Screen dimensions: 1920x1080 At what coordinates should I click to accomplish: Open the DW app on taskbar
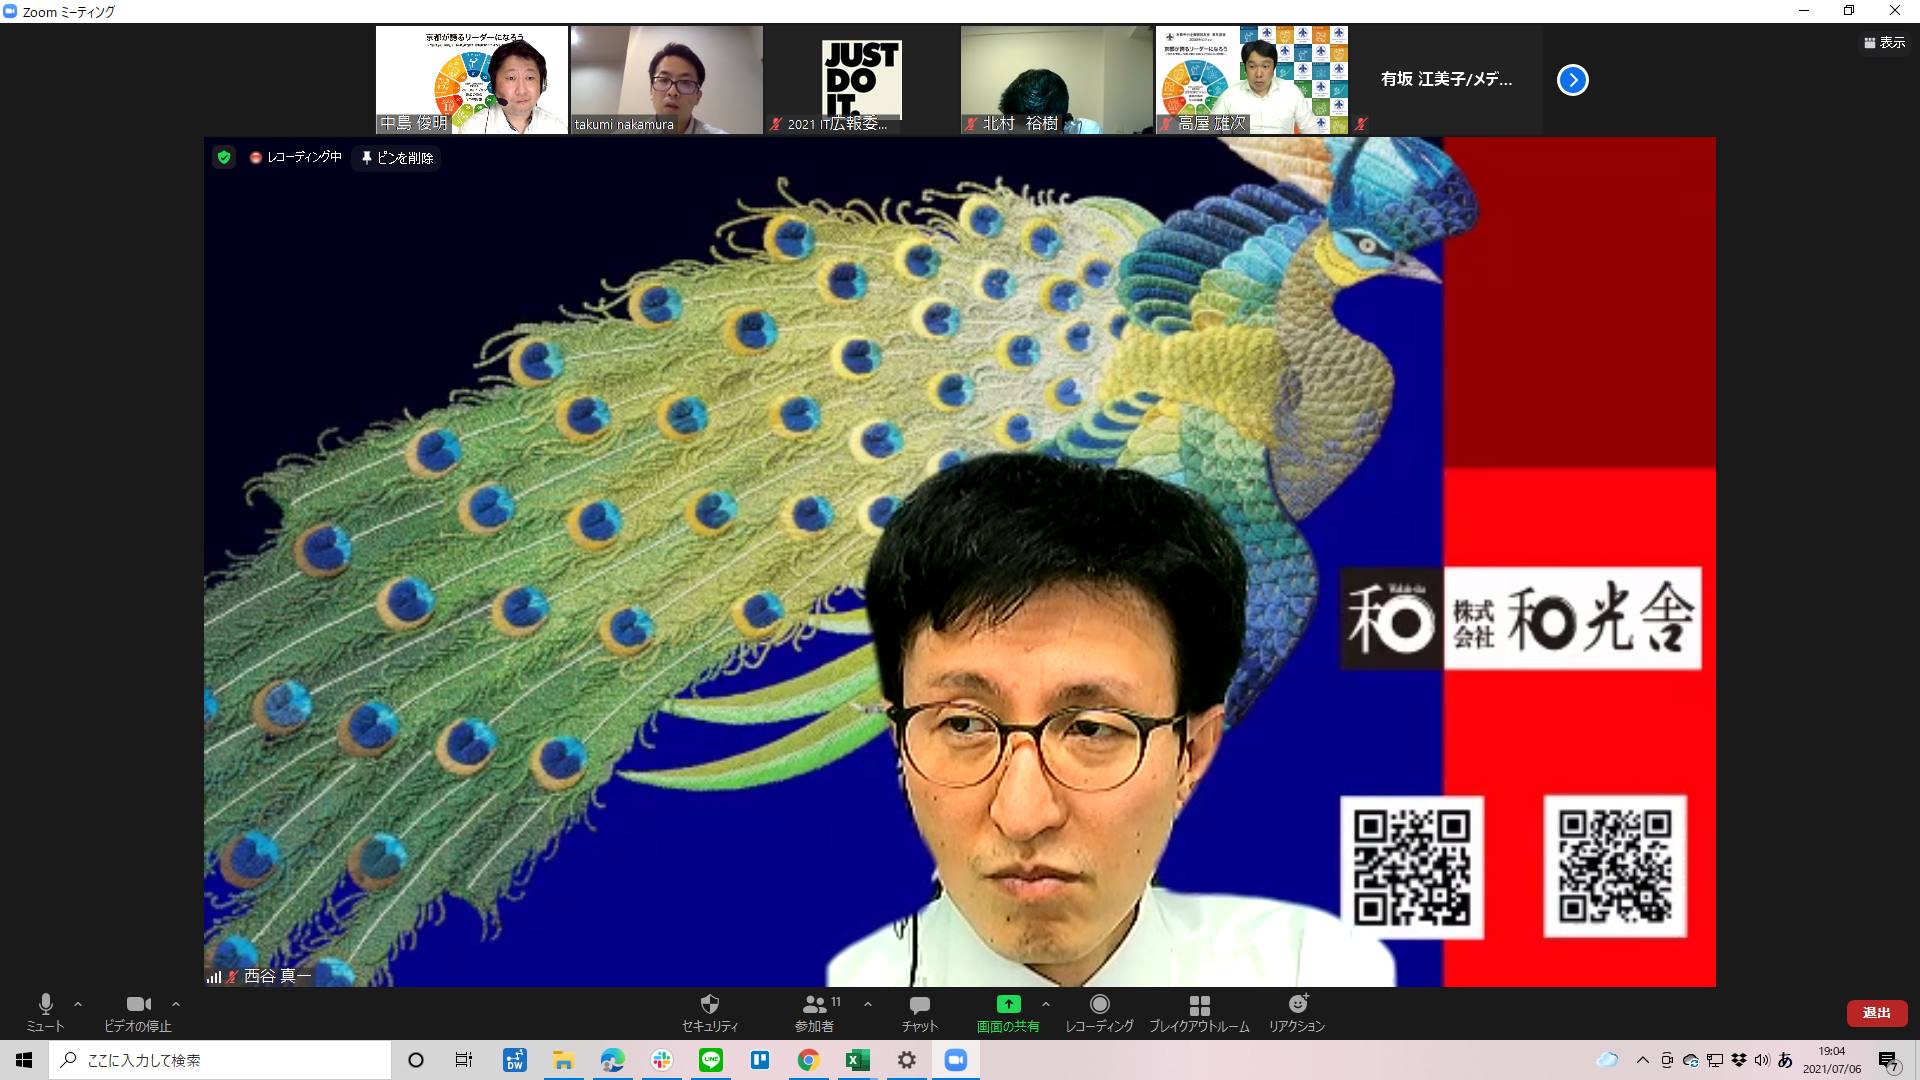point(515,1060)
